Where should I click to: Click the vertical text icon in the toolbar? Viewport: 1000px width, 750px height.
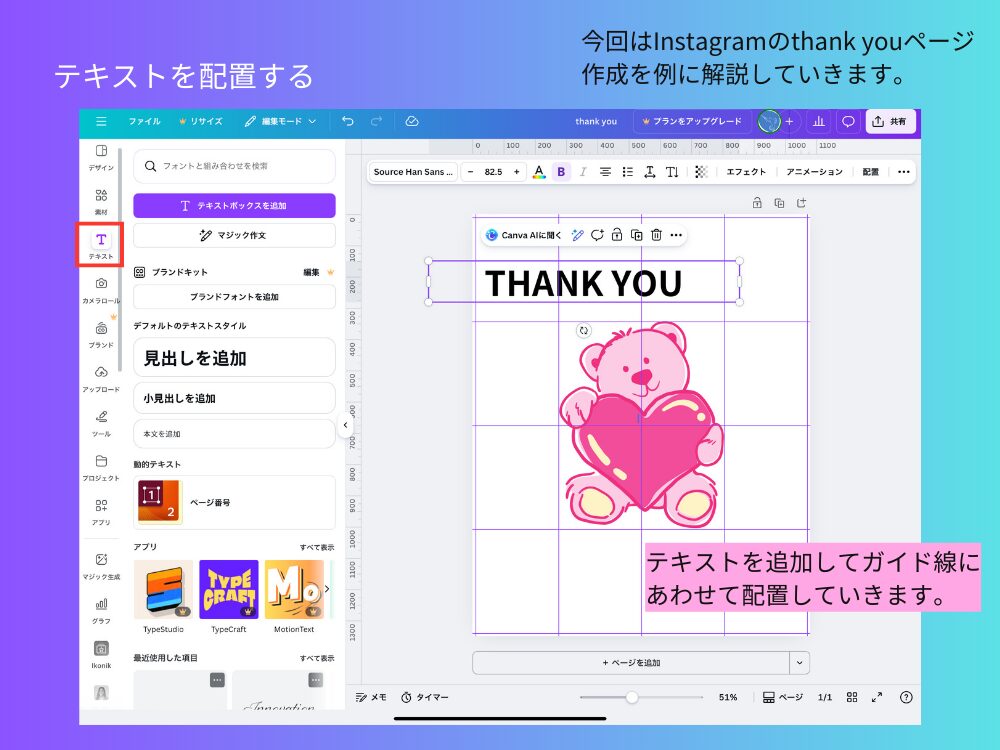(x=673, y=172)
